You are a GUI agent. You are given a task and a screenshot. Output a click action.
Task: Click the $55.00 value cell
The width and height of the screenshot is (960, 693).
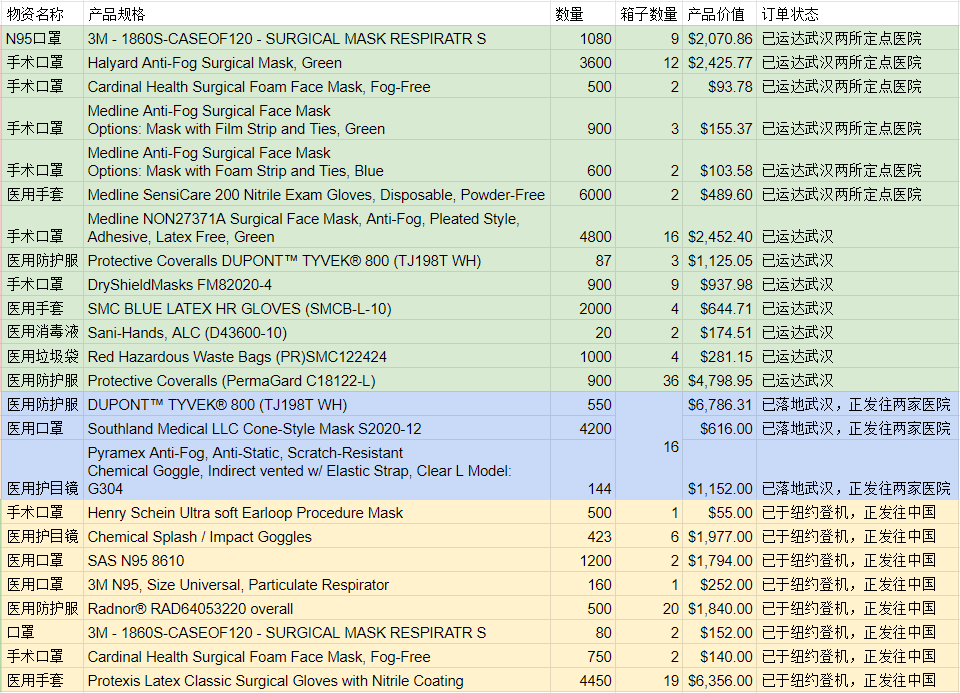coord(719,512)
